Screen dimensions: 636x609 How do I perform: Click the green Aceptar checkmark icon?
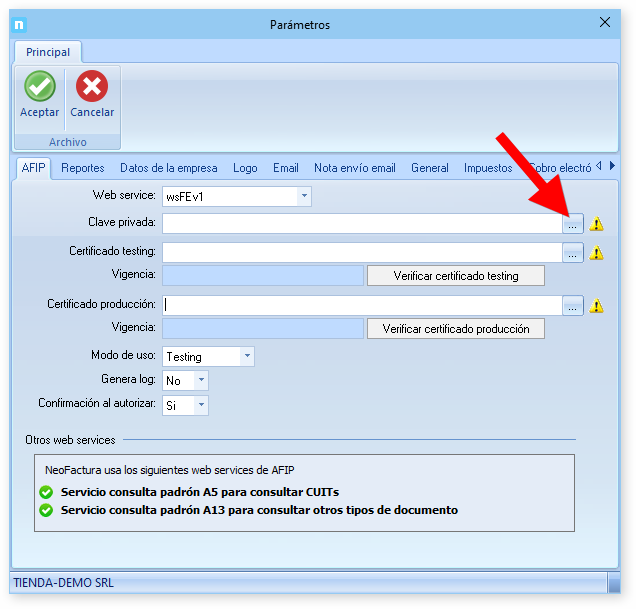pyautogui.click(x=40, y=87)
